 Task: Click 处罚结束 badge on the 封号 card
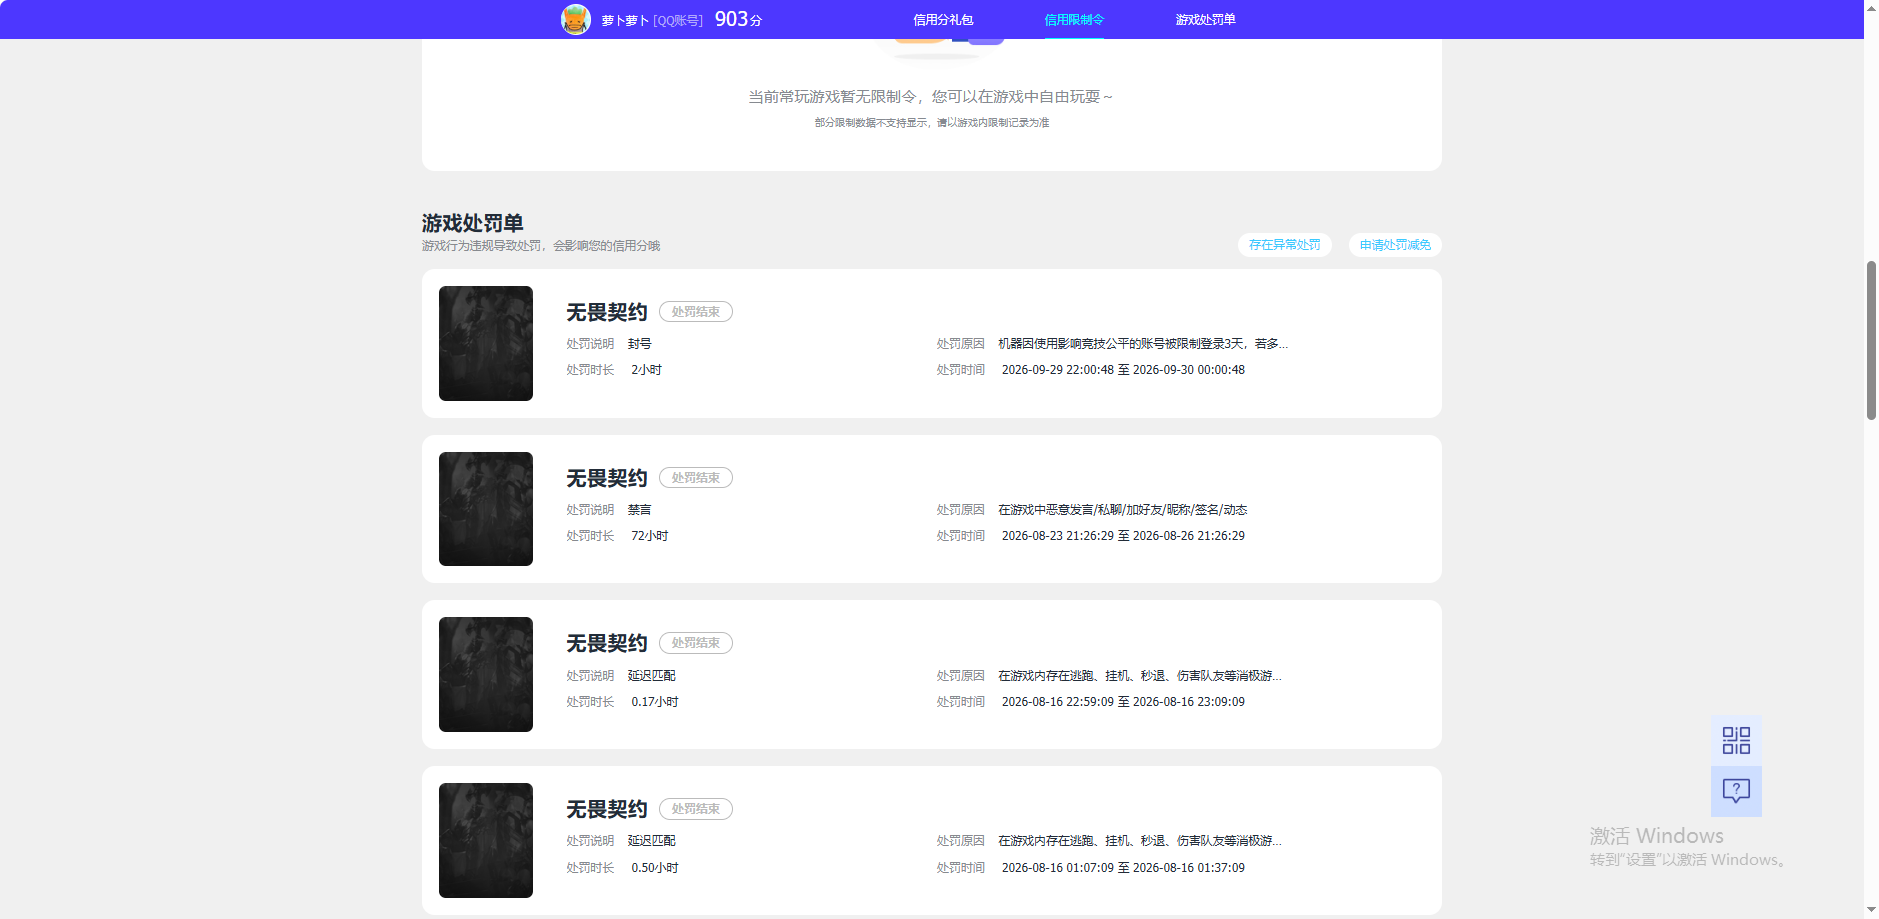pos(696,312)
